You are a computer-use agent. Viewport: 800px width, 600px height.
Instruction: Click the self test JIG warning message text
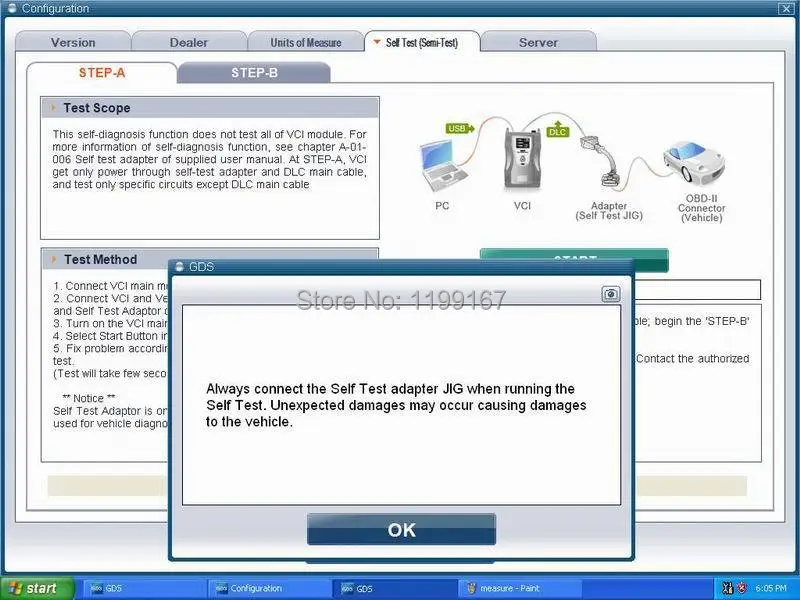click(x=396, y=405)
